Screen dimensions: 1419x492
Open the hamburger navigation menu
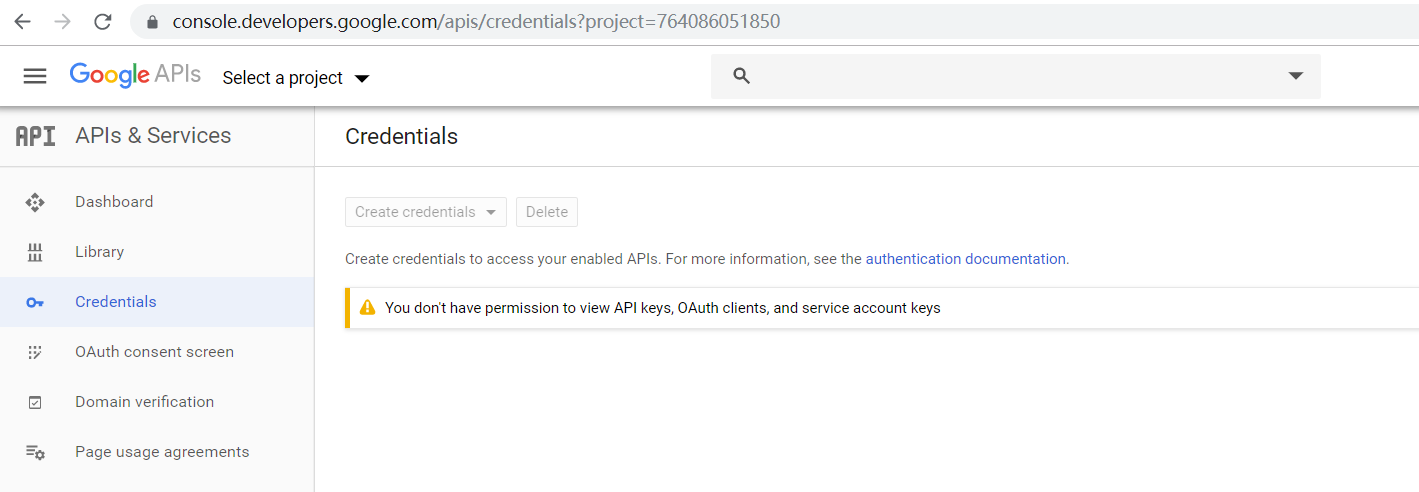(35, 76)
